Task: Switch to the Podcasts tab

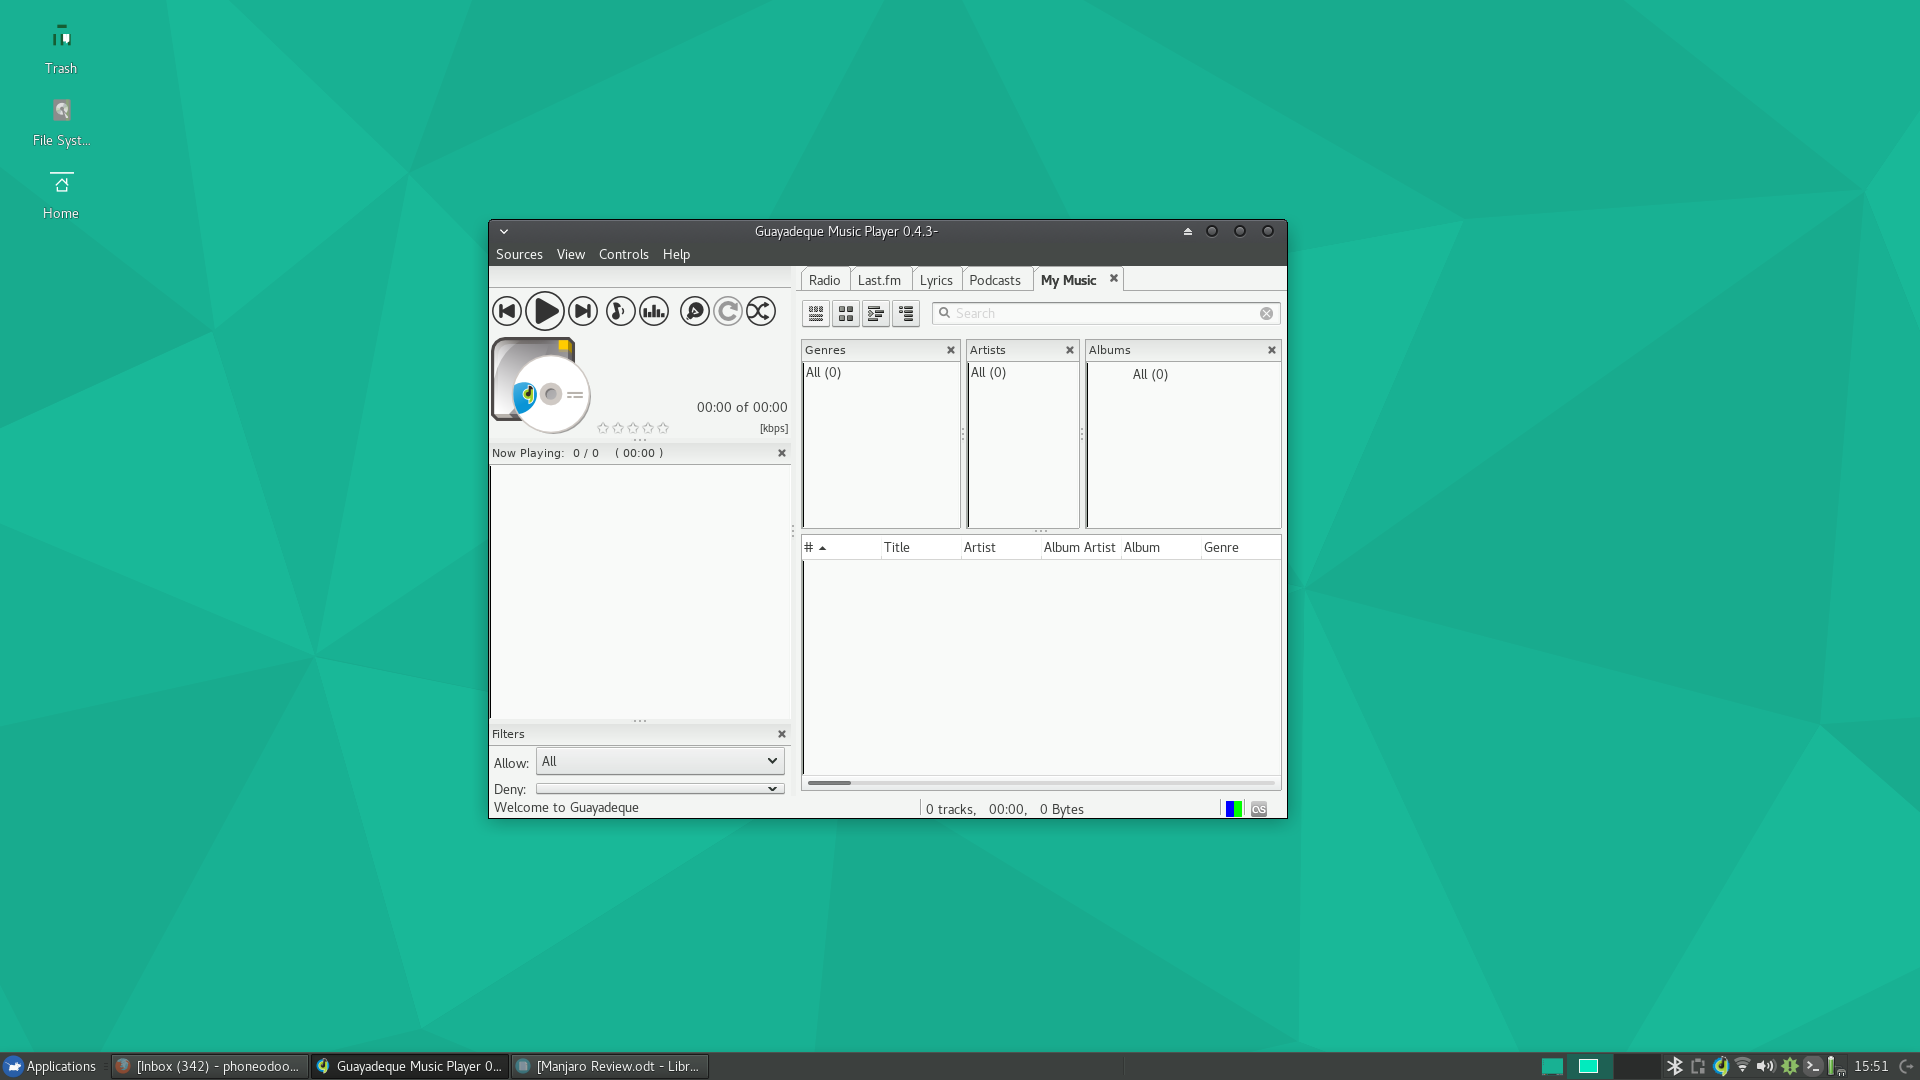Action: click(x=995, y=280)
